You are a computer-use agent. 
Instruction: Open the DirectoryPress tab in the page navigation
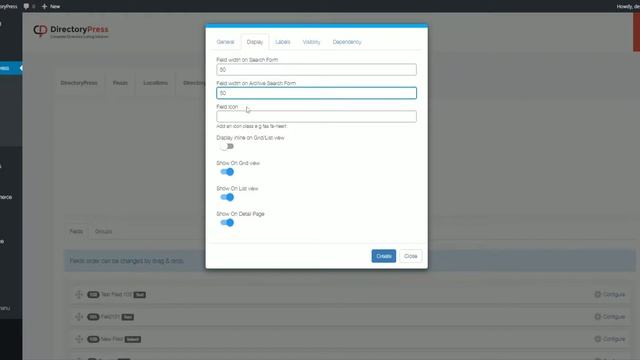click(79, 83)
